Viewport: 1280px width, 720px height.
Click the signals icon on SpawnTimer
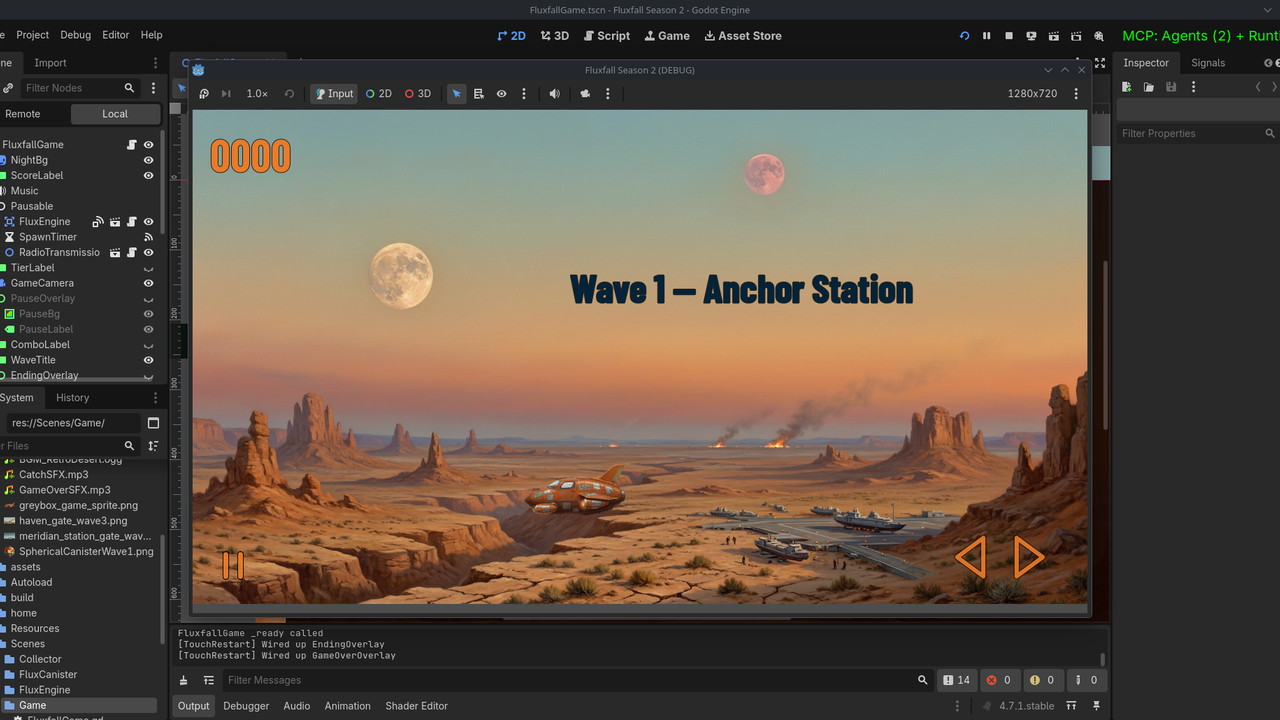tap(148, 237)
